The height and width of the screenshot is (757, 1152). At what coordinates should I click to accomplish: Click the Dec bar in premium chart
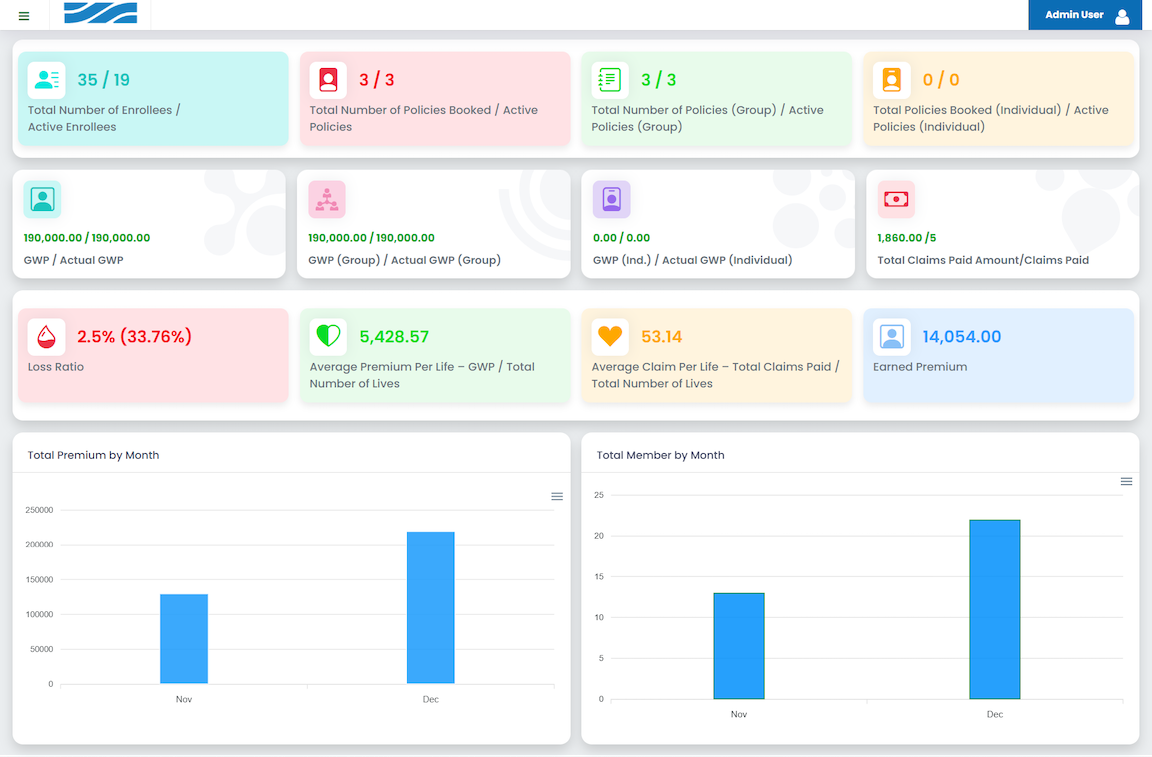click(430, 608)
